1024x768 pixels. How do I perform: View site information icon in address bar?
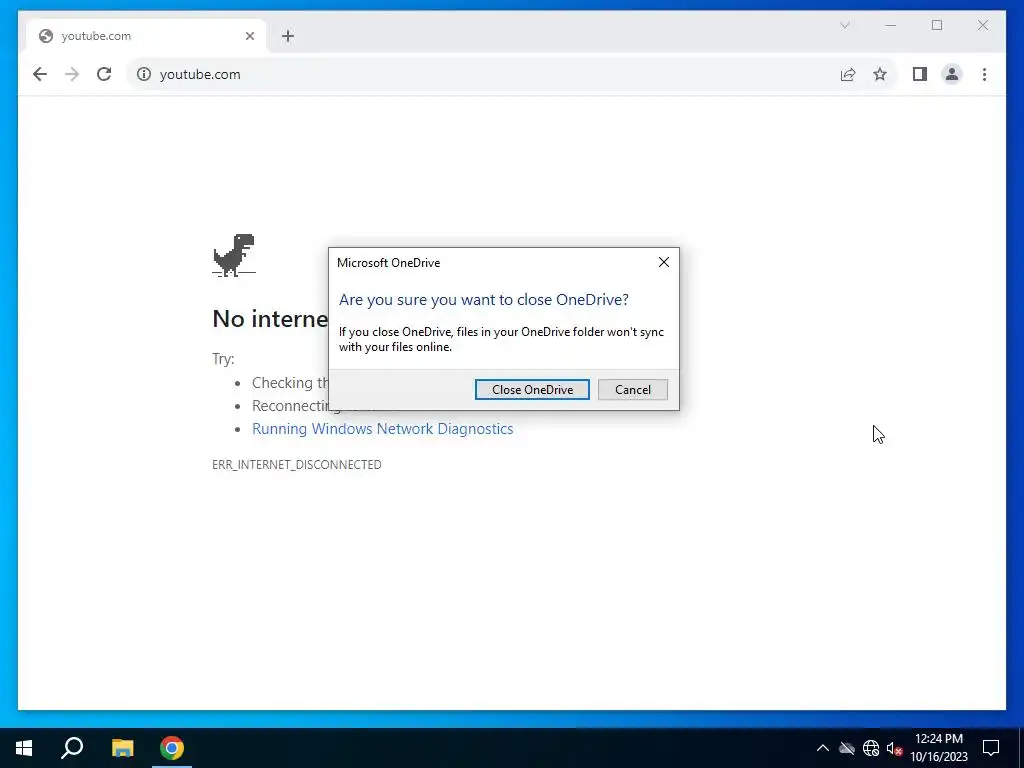144,74
